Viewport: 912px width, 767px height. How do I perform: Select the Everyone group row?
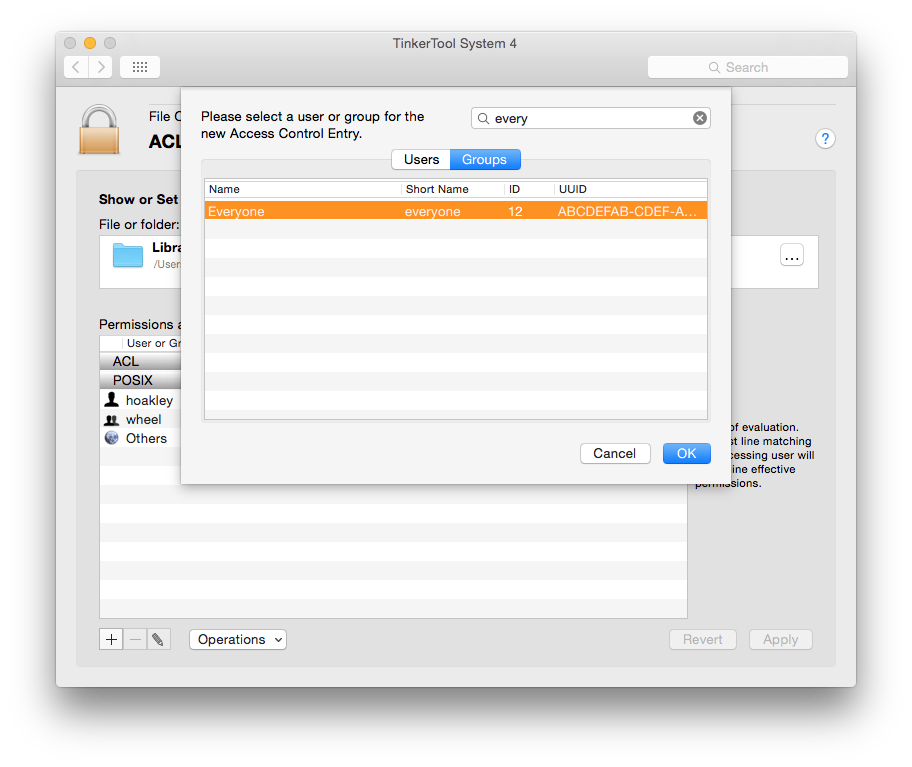(x=455, y=211)
